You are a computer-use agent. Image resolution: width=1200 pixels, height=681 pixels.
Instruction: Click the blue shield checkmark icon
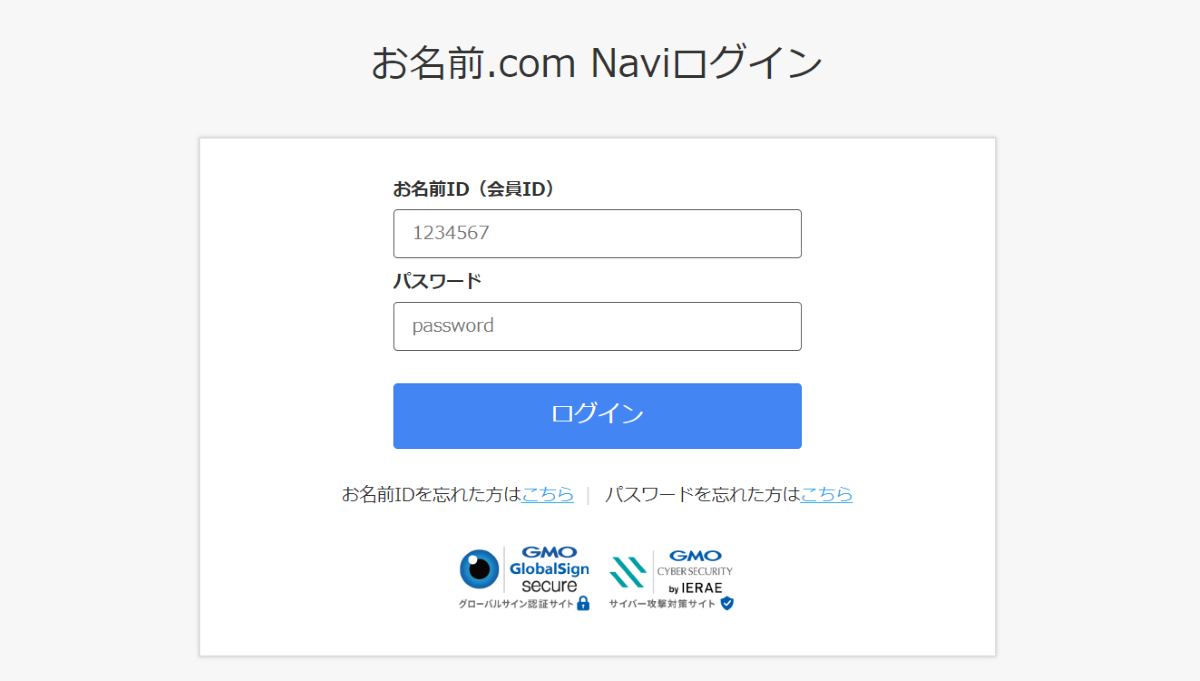click(x=727, y=603)
